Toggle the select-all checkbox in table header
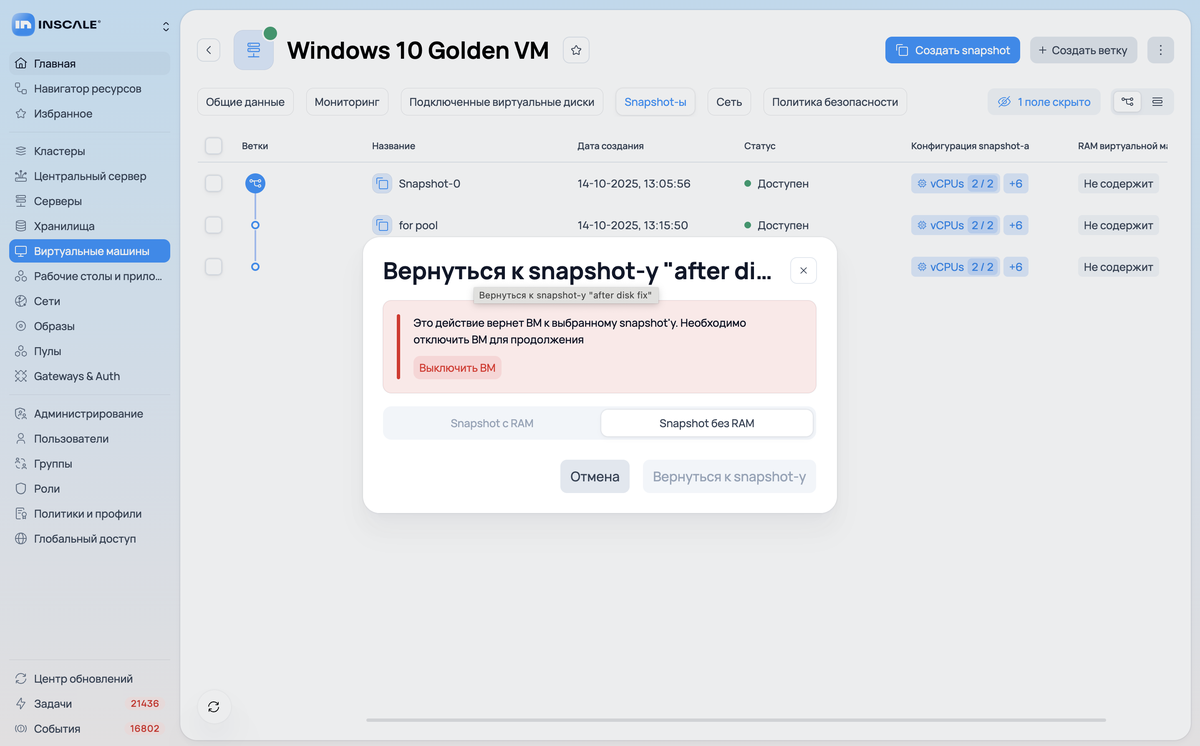The width and height of the screenshot is (1200, 746). coord(213,146)
